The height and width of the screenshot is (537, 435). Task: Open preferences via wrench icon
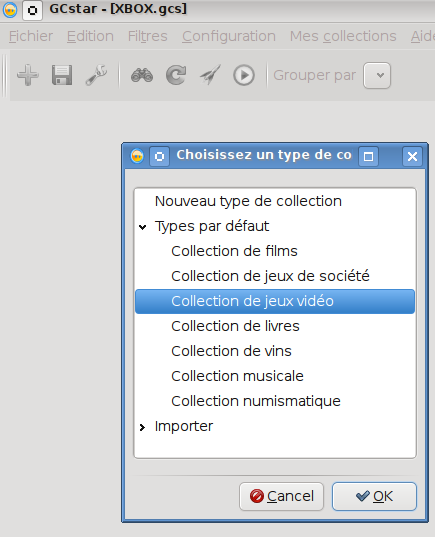pyautogui.click(x=96, y=75)
